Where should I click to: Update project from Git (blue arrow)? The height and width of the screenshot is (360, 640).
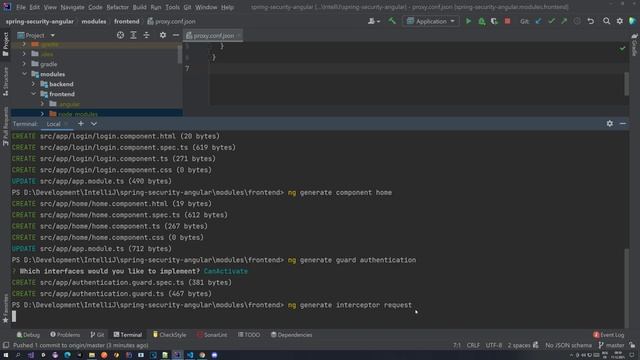click(x=538, y=21)
